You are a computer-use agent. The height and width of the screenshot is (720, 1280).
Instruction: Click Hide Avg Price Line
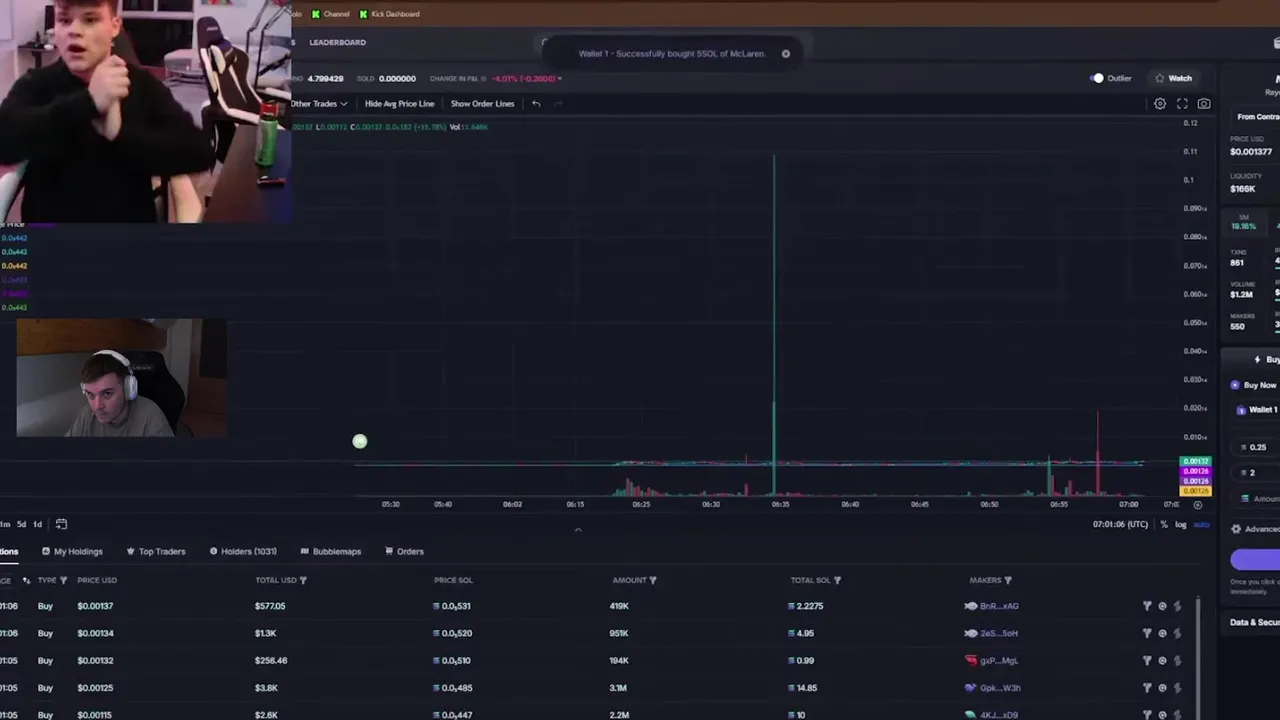click(399, 104)
